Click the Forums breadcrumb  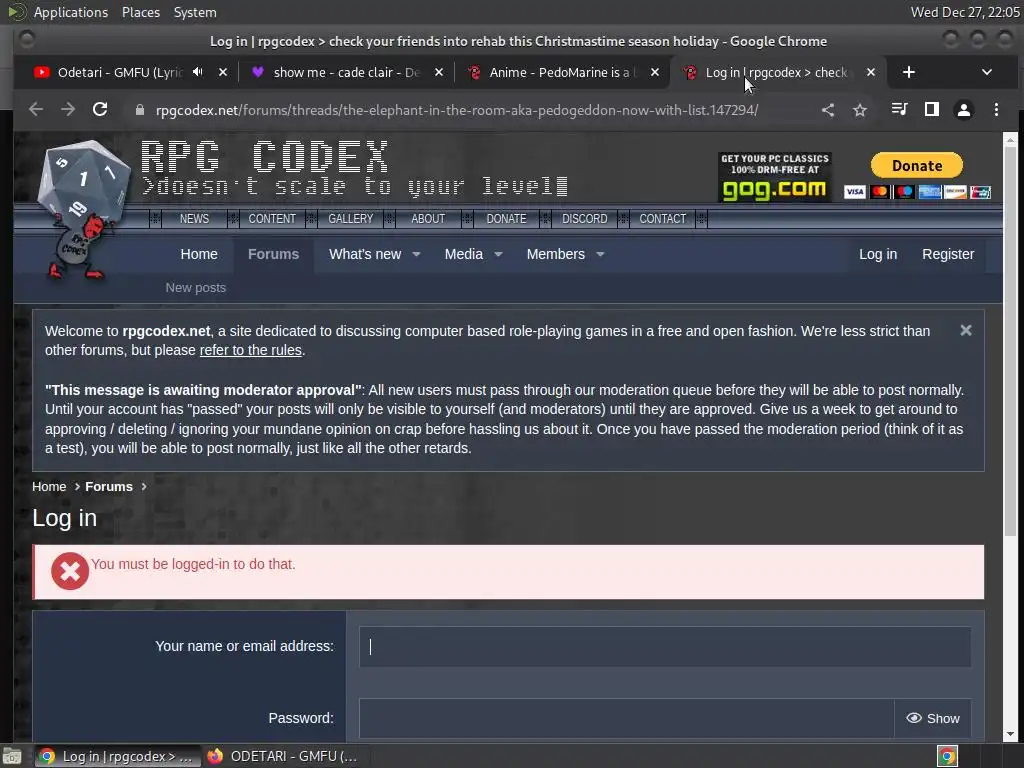108,487
